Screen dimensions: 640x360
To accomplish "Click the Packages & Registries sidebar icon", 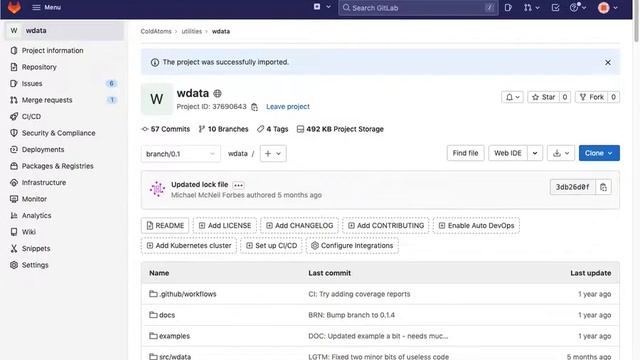I will click(x=14, y=166).
